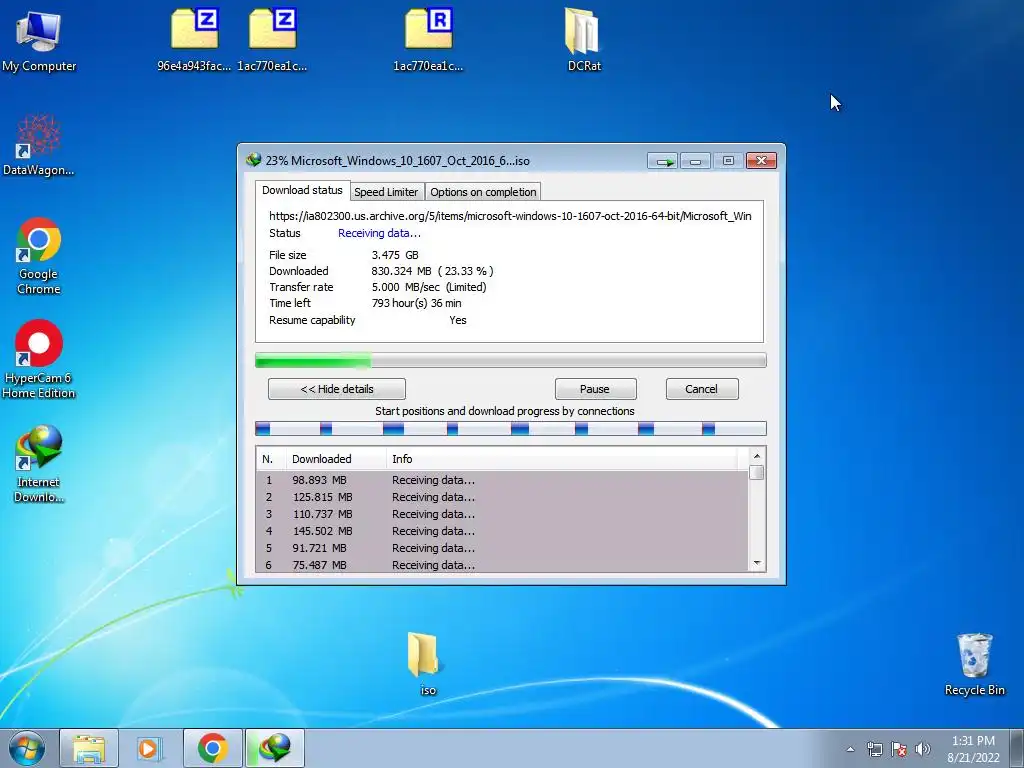Click the N. column header
The width and height of the screenshot is (1024, 768).
270,458
